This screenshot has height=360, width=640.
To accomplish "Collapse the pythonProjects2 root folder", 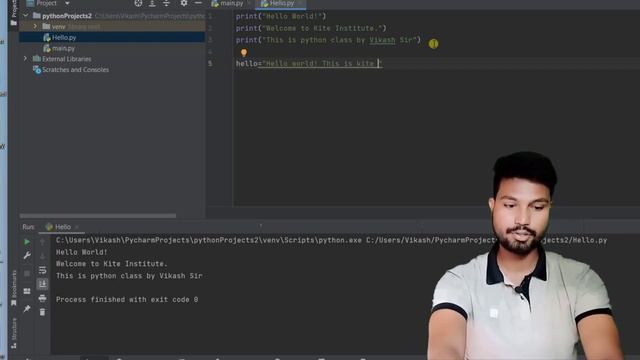I will [x=26, y=16].
